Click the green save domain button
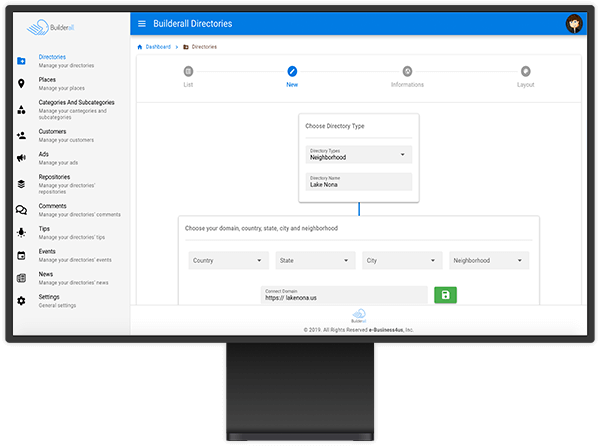Viewport: 600px width, 446px height. tap(445, 295)
